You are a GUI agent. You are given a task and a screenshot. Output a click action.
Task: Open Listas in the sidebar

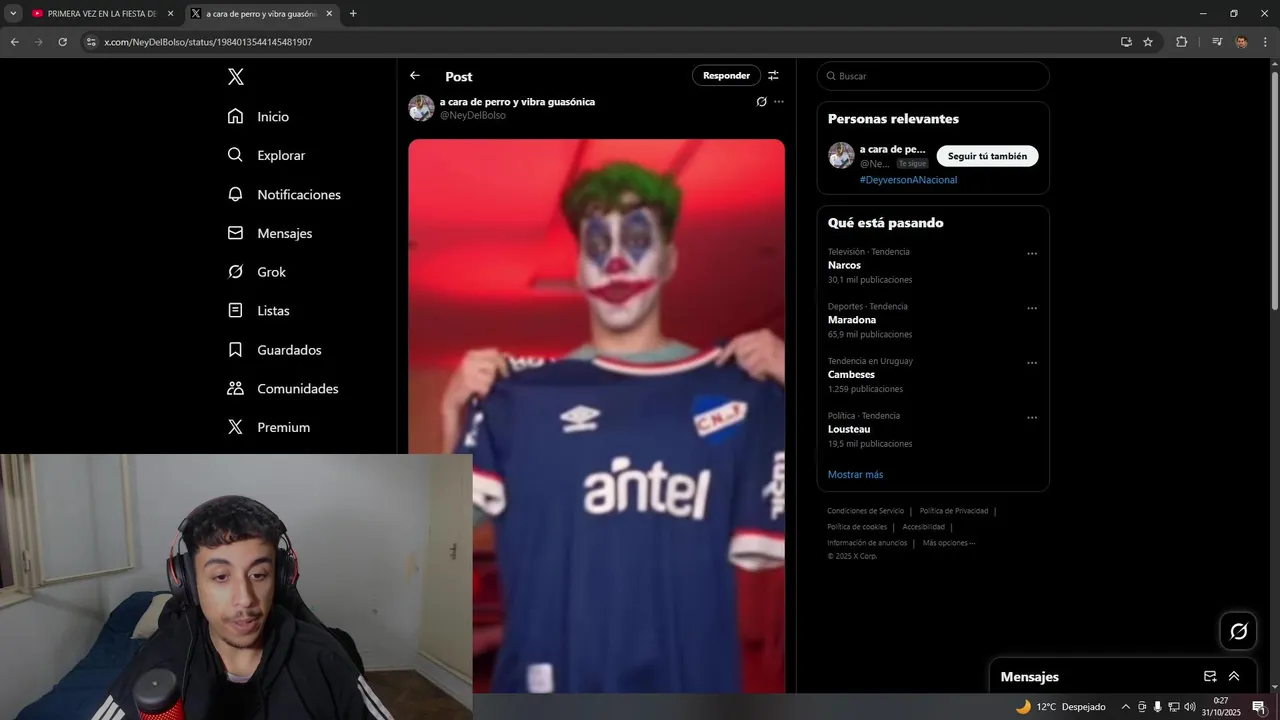tap(258, 311)
